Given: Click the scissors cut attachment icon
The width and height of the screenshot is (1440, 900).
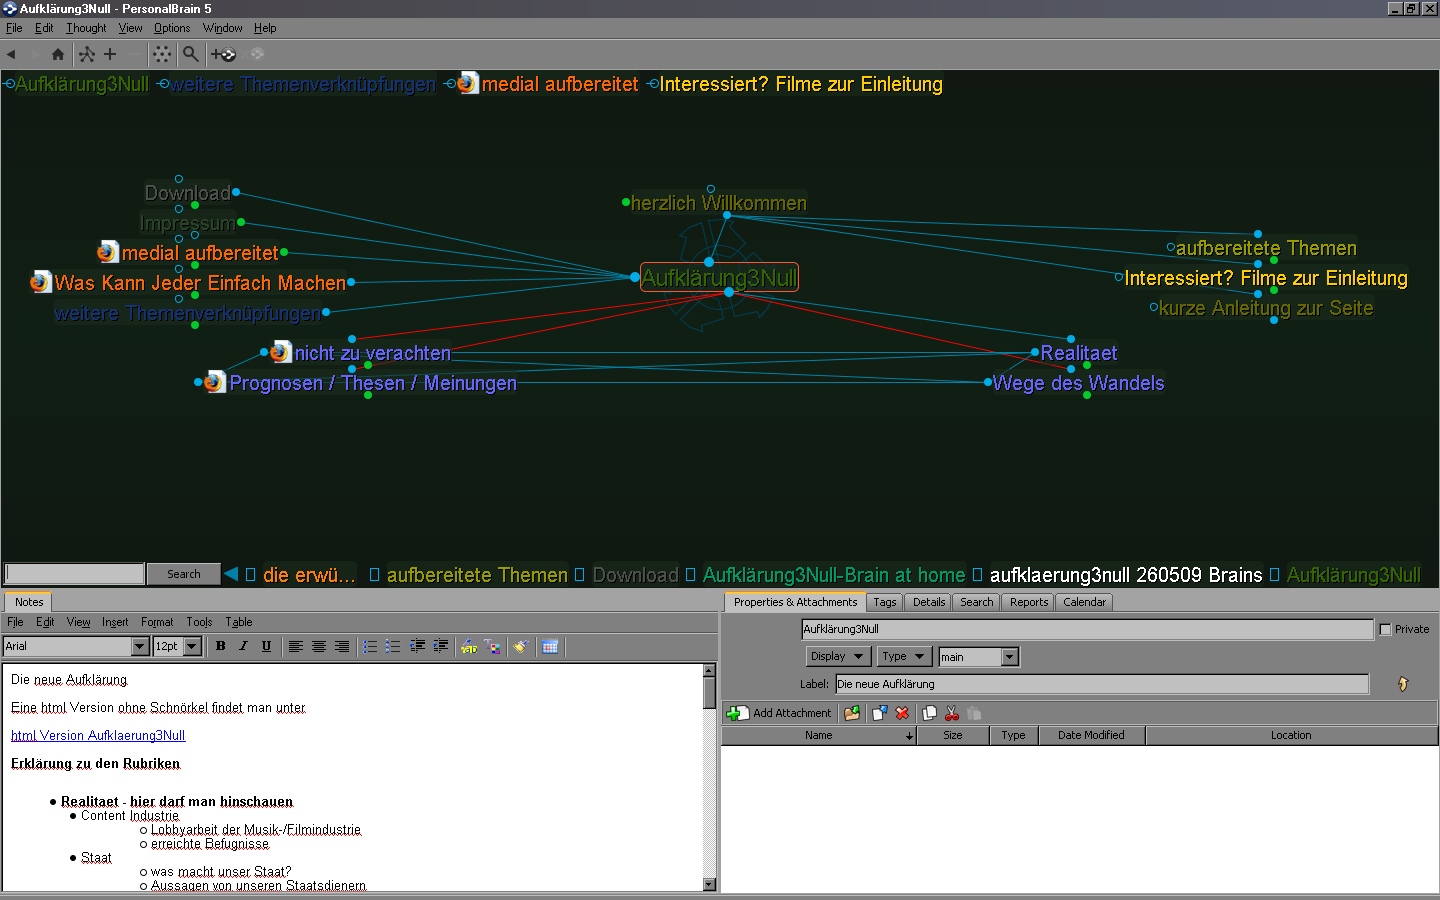Looking at the screenshot, I should [x=951, y=713].
